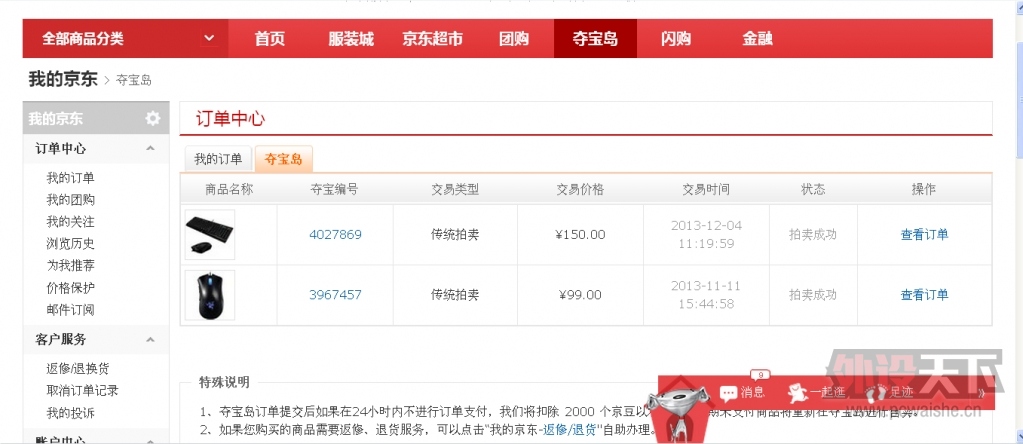The image size is (1023, 444).
Task: Open the 足迹 footprints icon
Action: pos(876,392)
